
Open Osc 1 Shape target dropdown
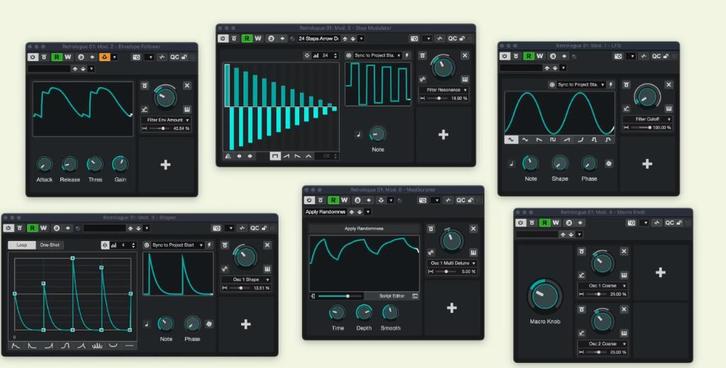coord(246,280)
